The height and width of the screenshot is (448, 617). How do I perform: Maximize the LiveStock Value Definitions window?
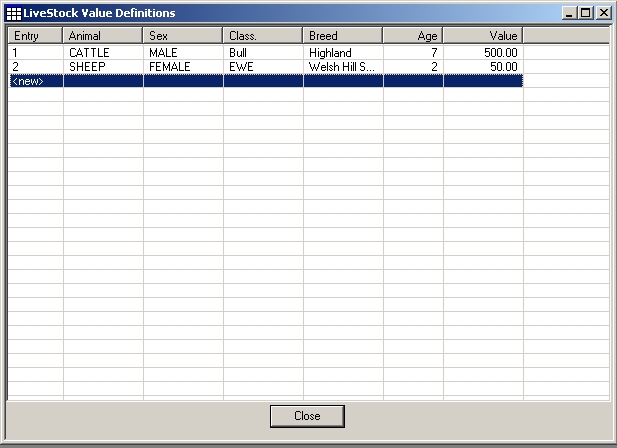click(586, 13)
